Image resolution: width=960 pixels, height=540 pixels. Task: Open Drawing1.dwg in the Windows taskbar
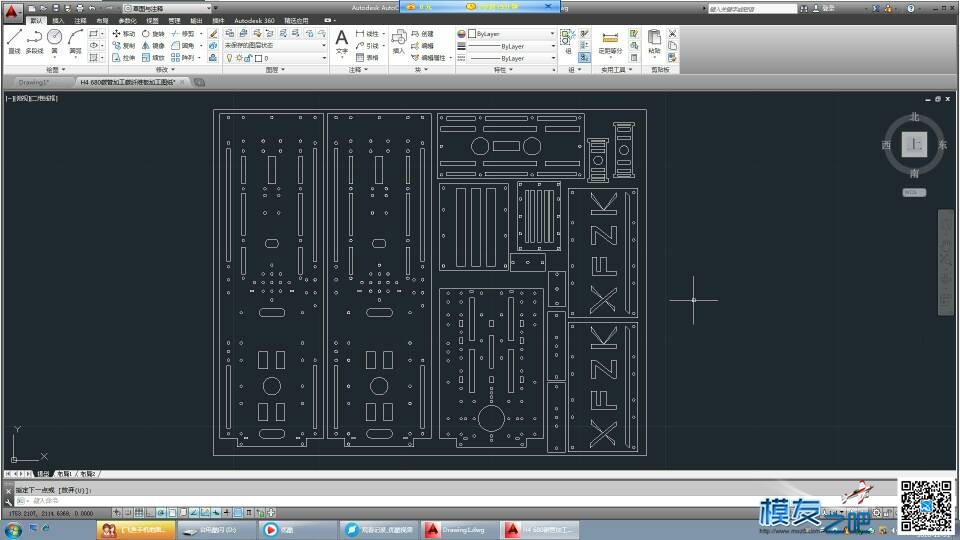pyautogui.click(x=459, y=530)
